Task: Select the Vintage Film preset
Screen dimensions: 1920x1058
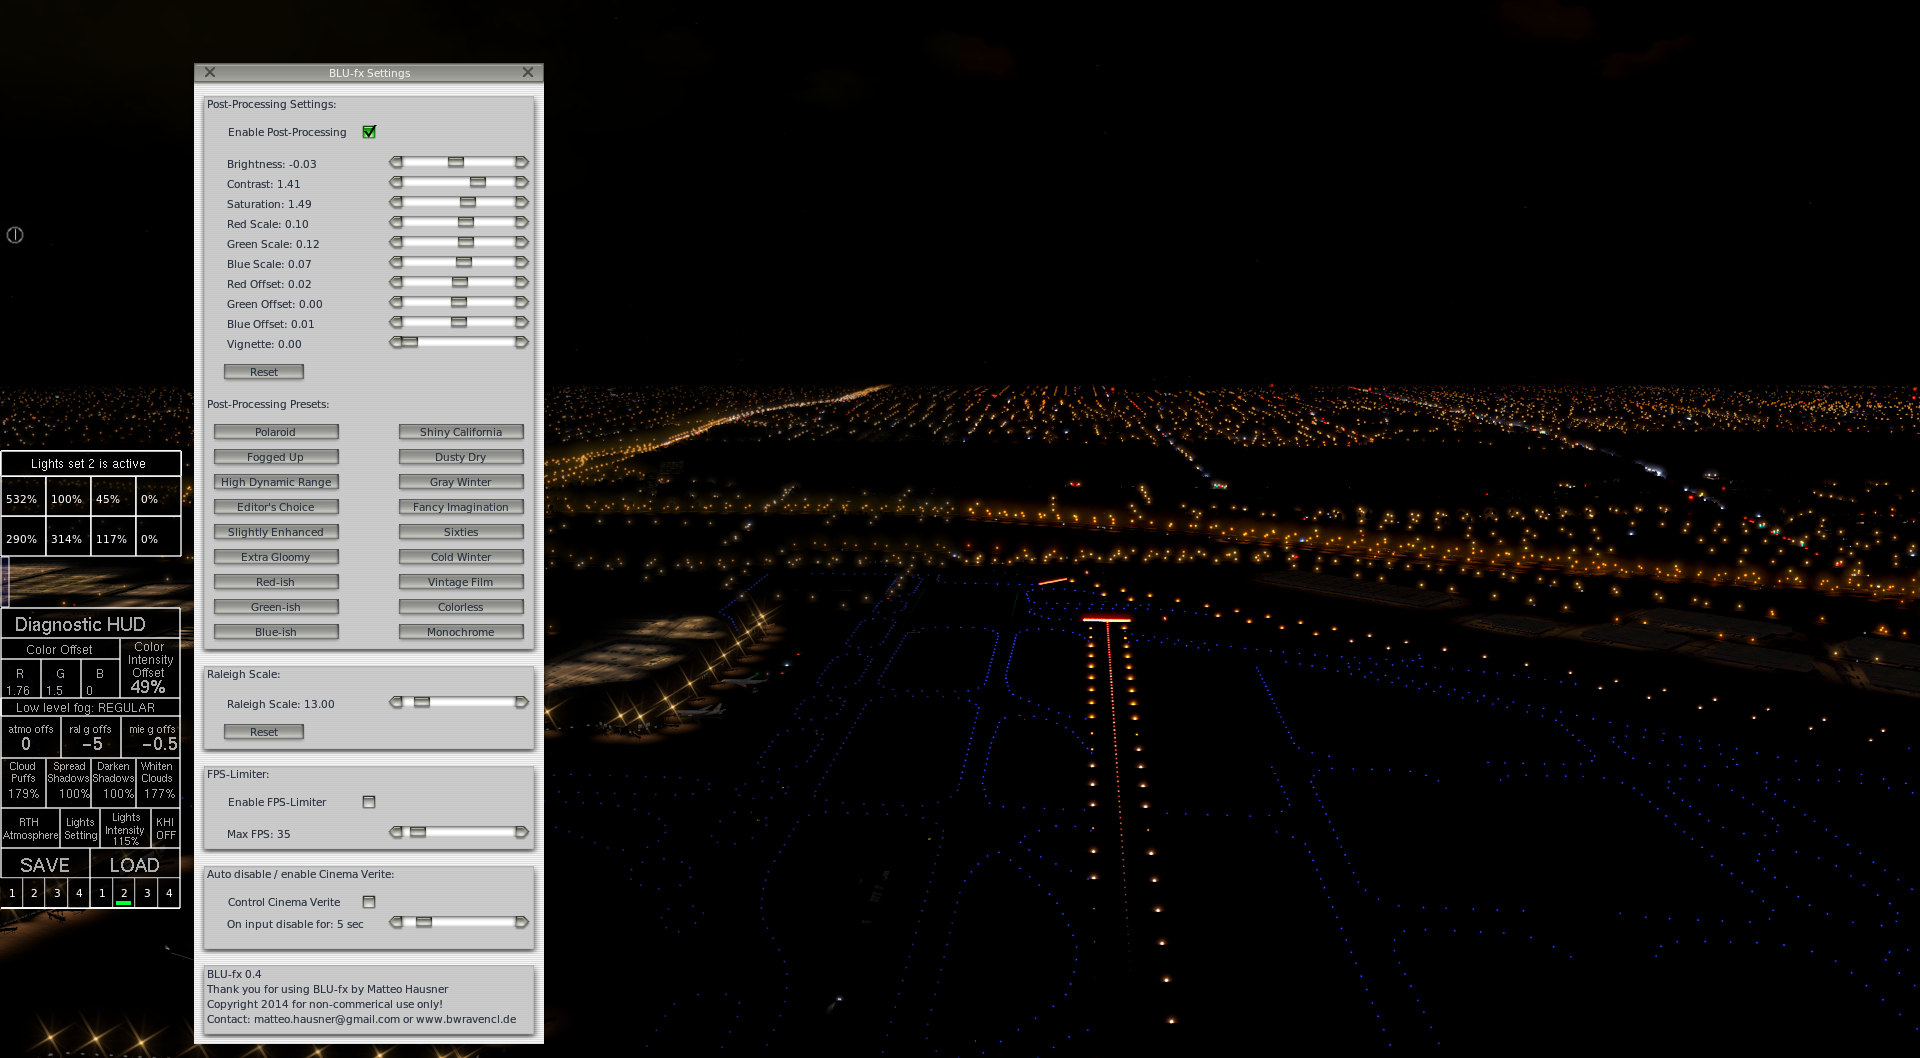Action: pos(461,582)
